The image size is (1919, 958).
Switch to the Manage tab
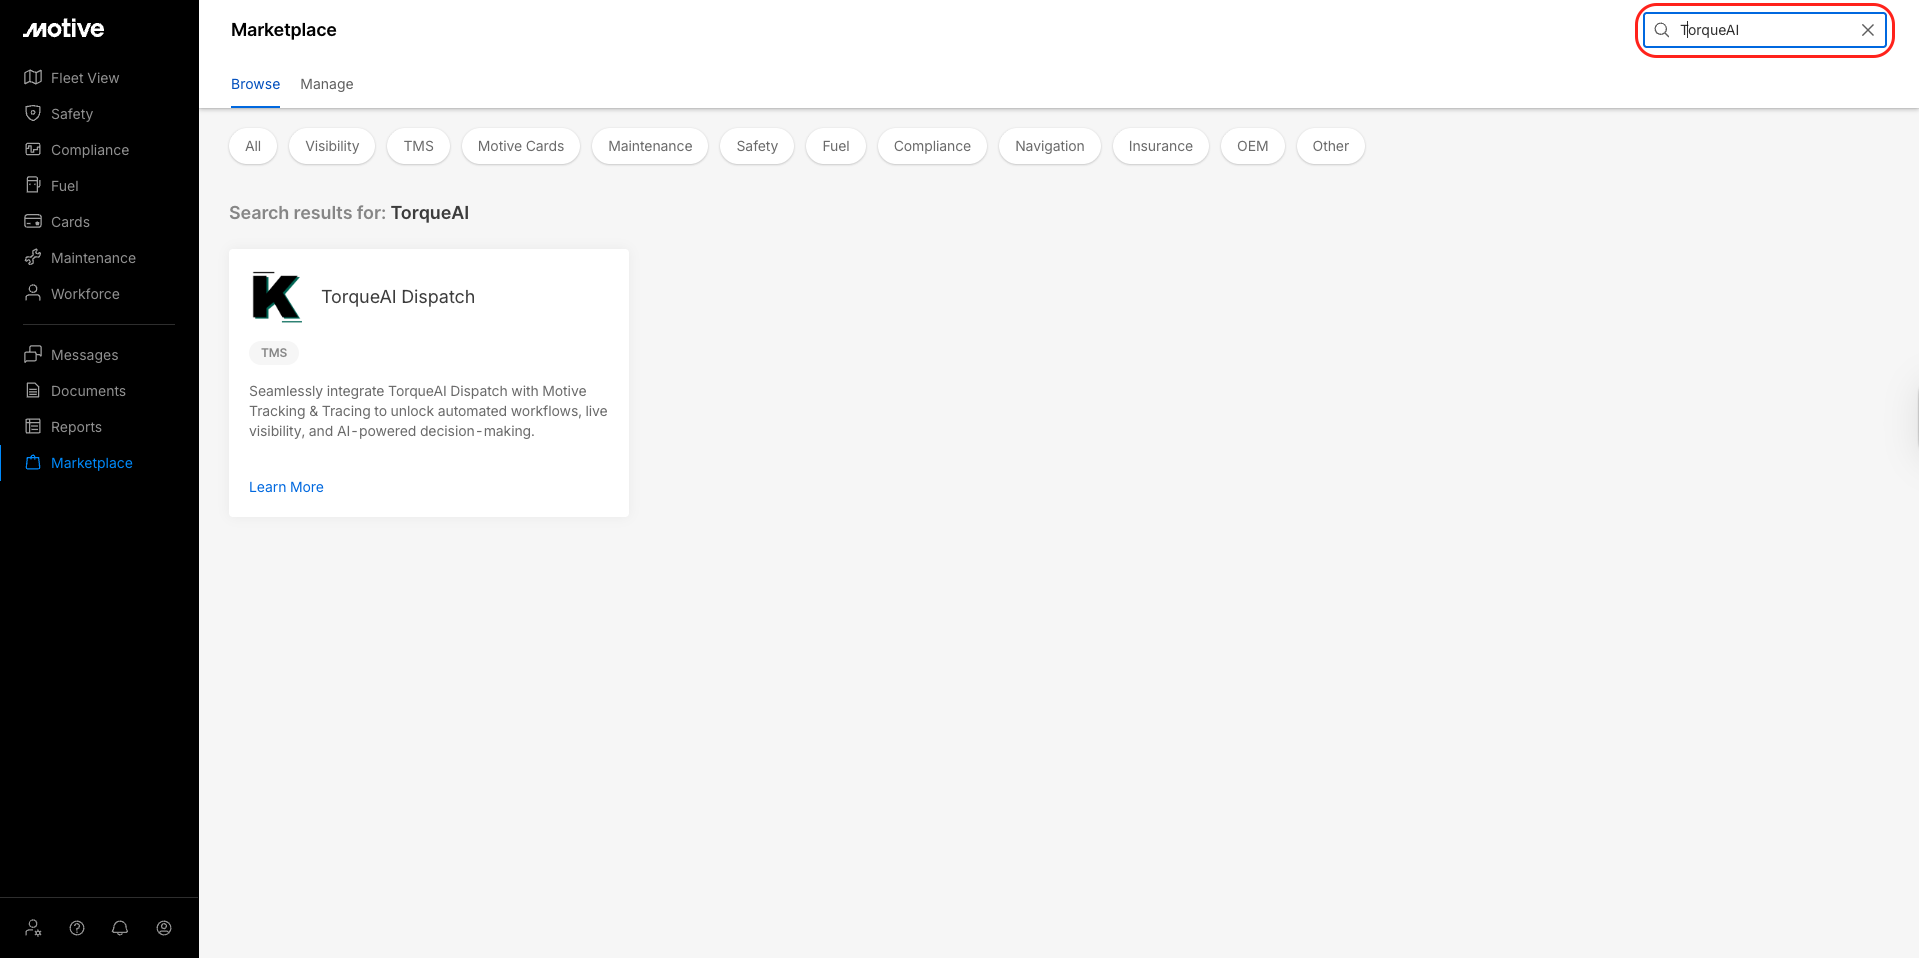[x=327, y=84]
